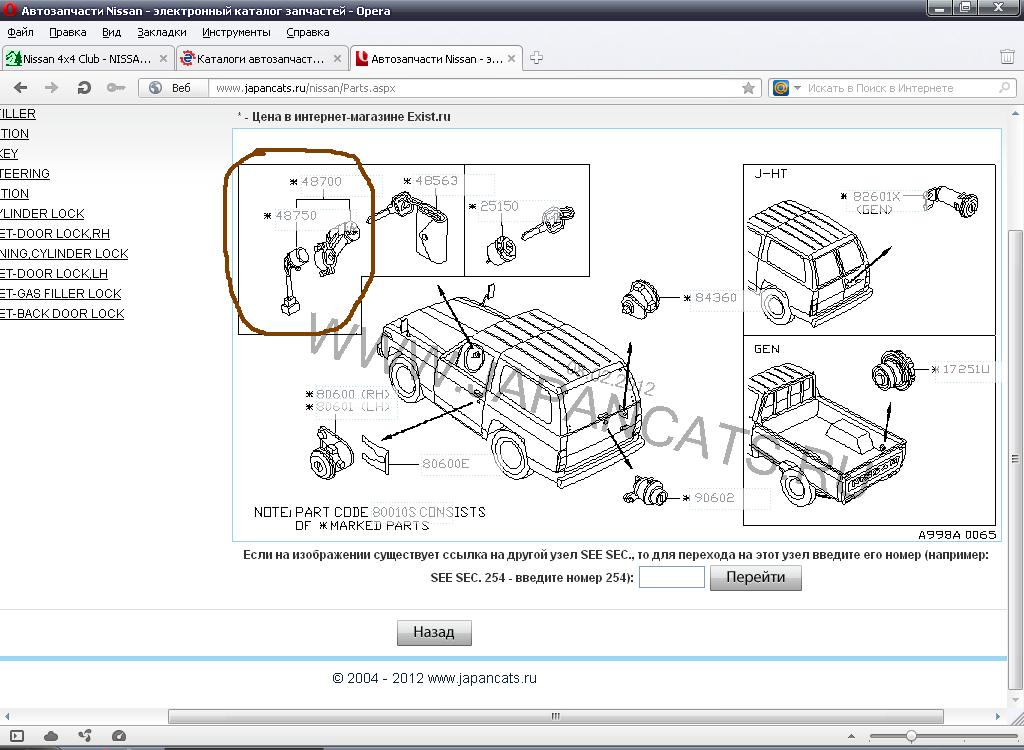
Task: Open the TEERING link in the sidebar
Action: pyautogui.click(x=25, y=174)
